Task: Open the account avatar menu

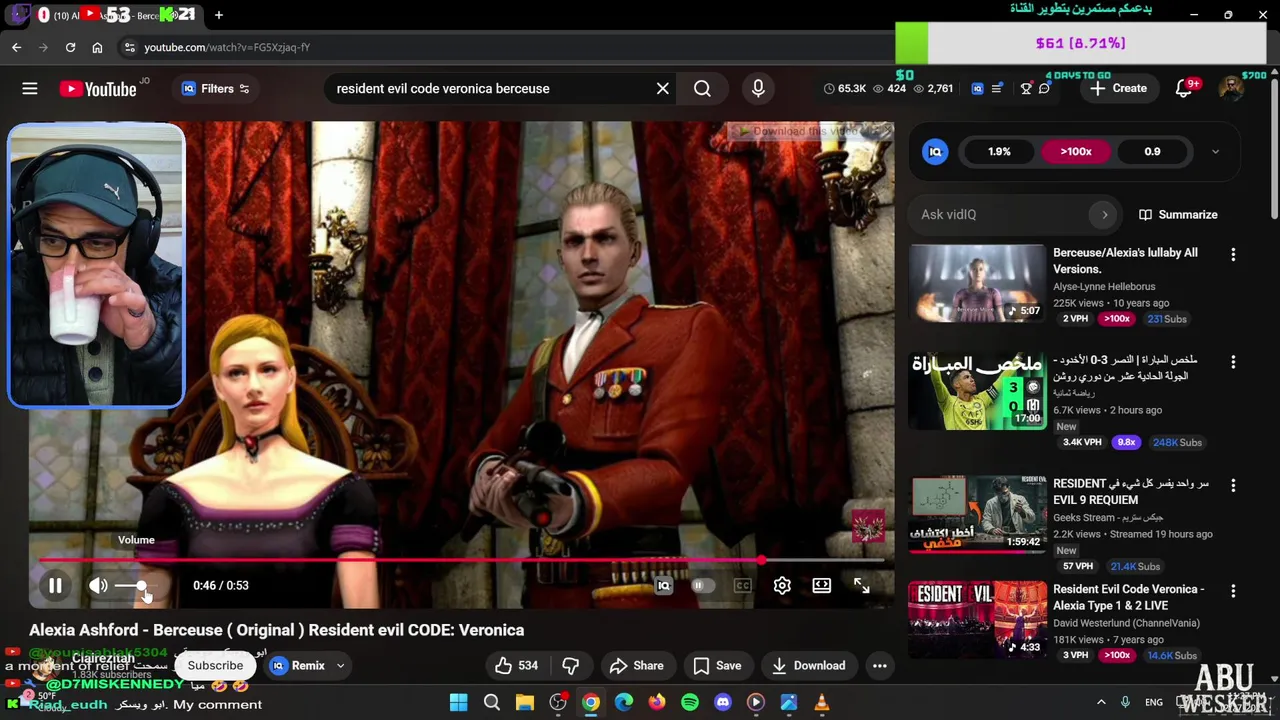Action: pyautogui.click(x=1231, y=89)
